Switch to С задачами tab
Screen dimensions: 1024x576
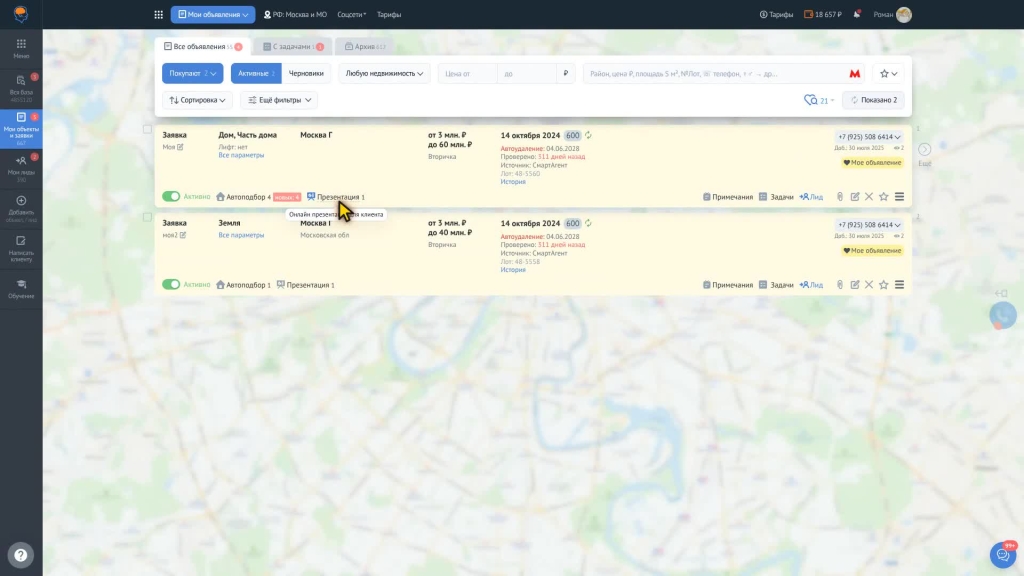(x=293, y=46)
